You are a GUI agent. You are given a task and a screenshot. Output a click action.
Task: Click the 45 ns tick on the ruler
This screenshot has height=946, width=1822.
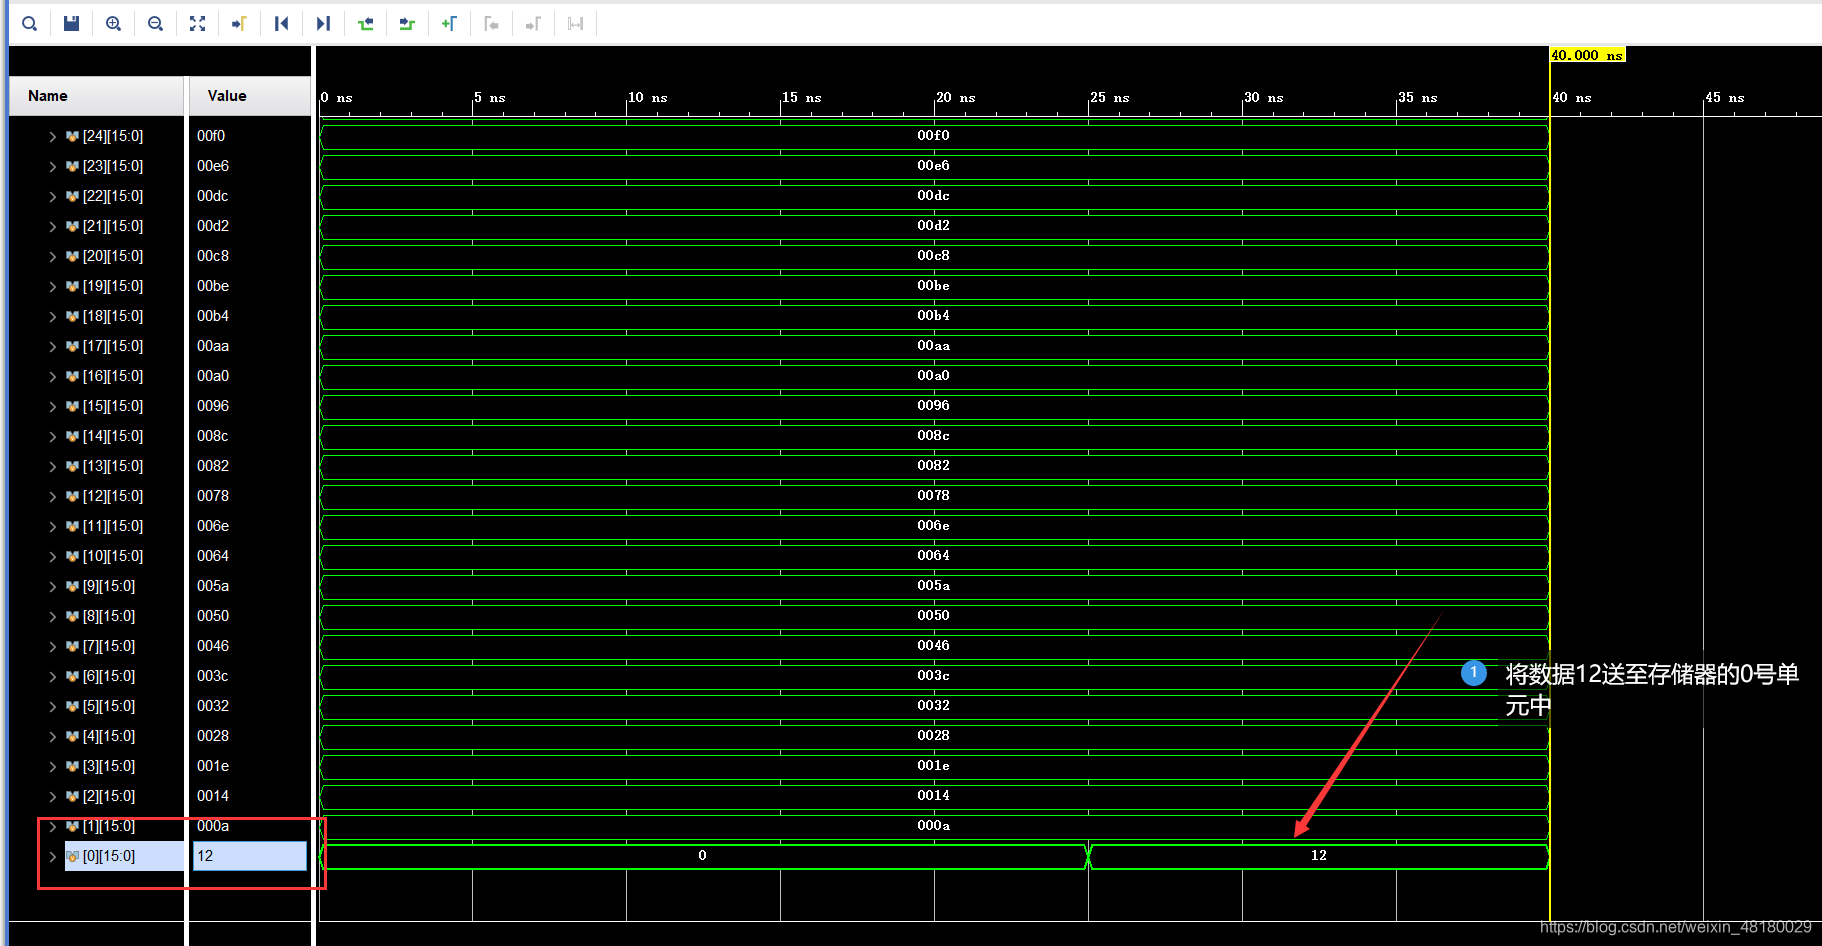(x=1724, y=98)
